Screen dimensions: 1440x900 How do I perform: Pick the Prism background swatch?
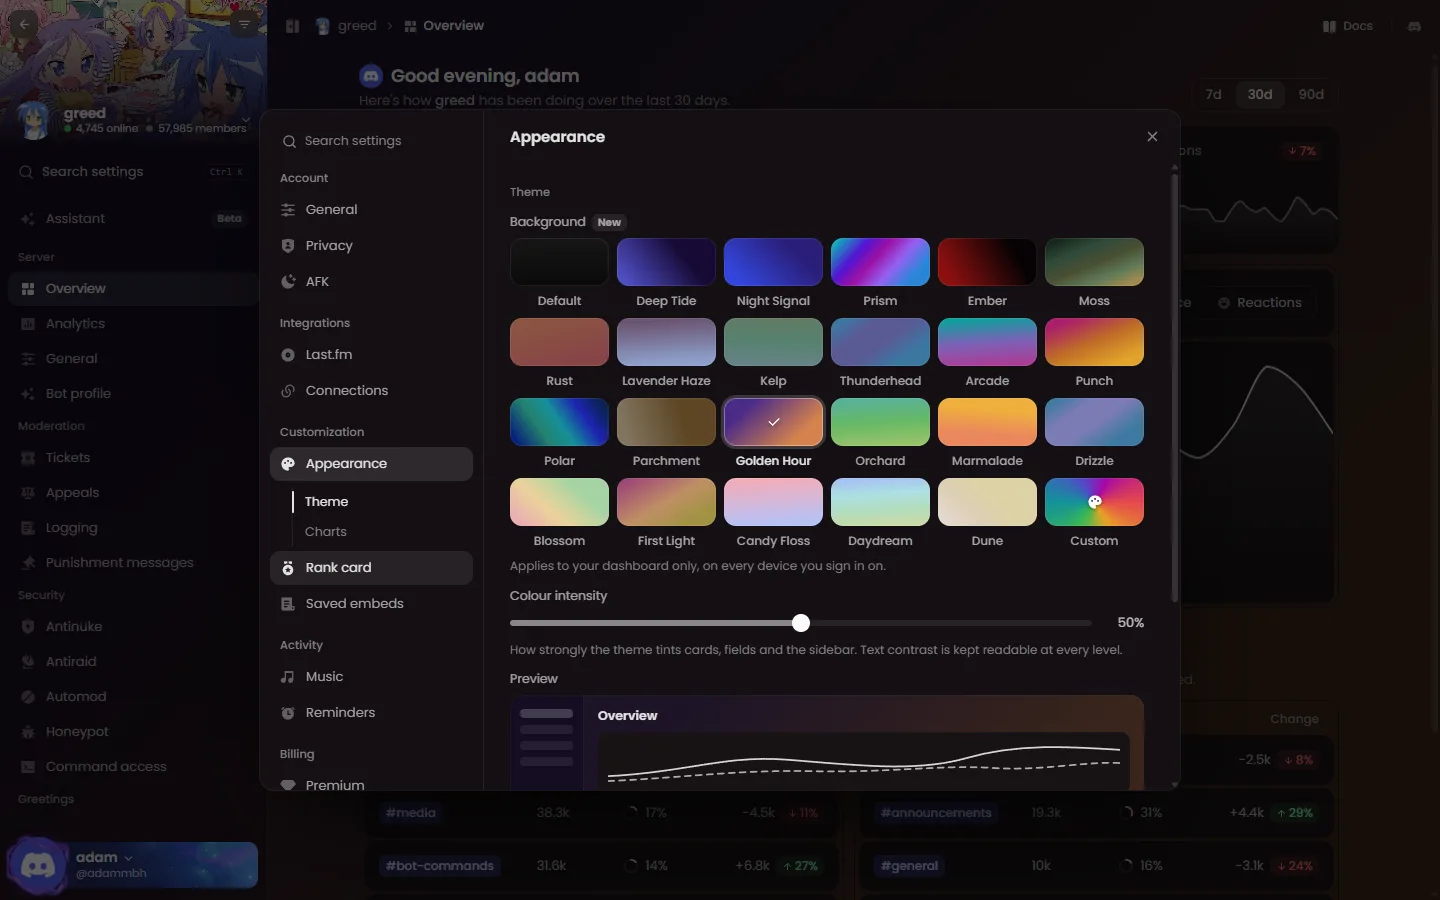(880, 262)
